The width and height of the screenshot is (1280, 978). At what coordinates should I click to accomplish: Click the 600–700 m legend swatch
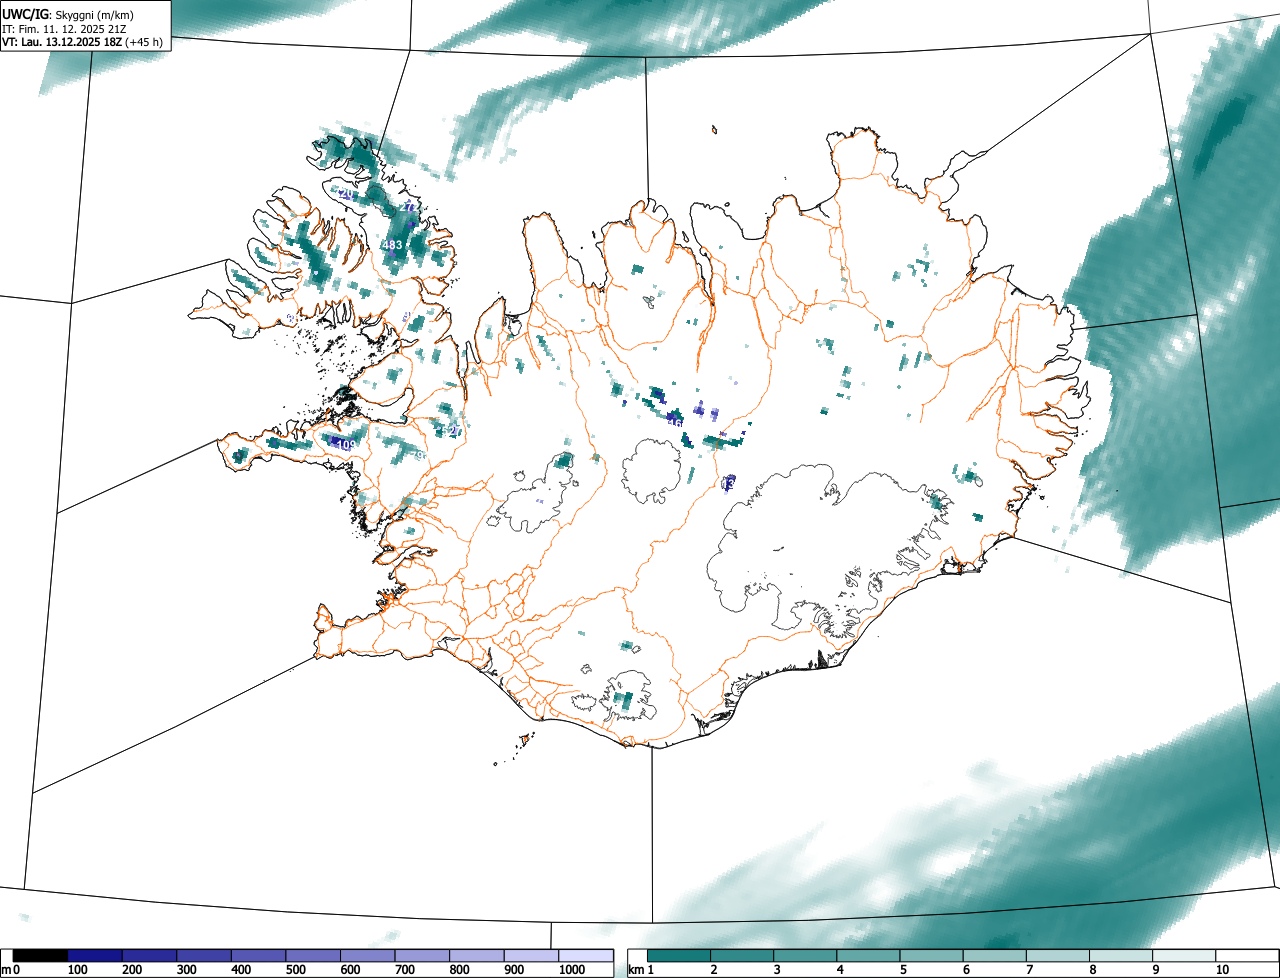[367, 955]
